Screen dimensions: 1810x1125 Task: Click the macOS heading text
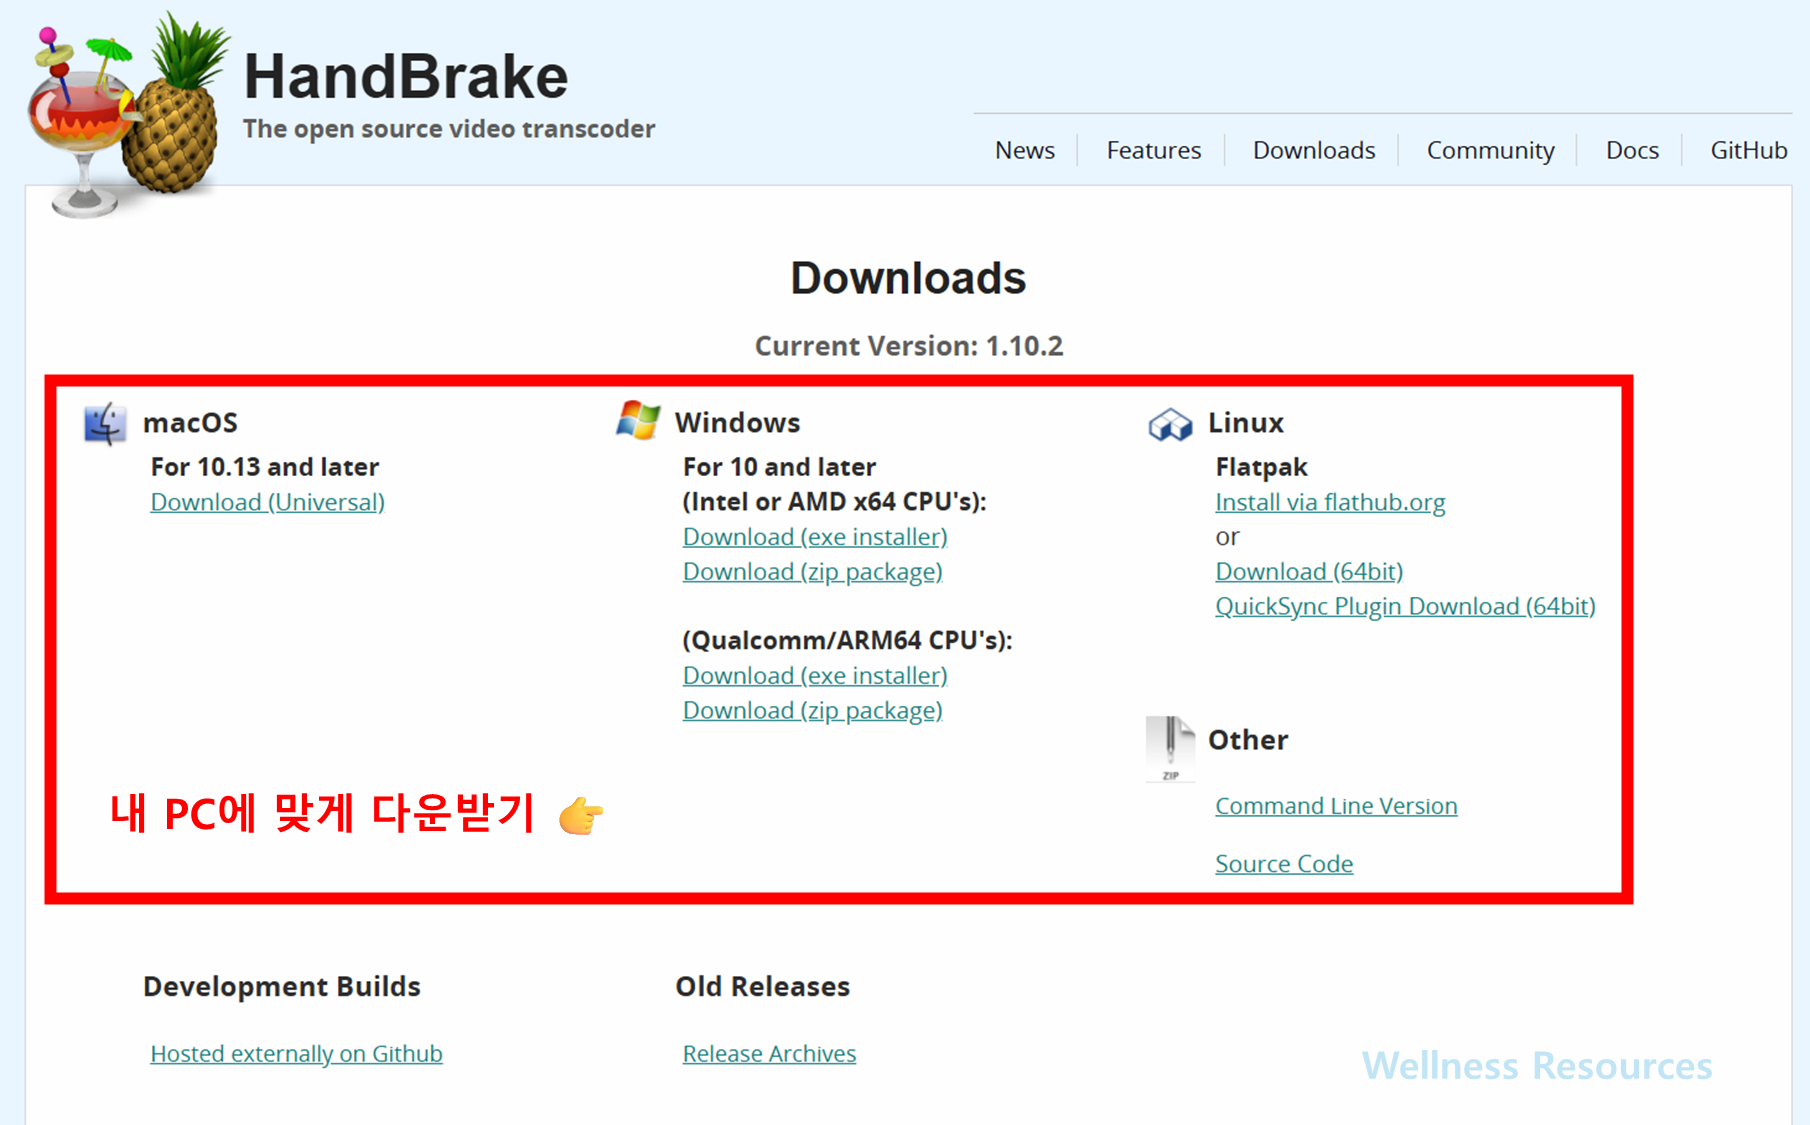(190, 423)
